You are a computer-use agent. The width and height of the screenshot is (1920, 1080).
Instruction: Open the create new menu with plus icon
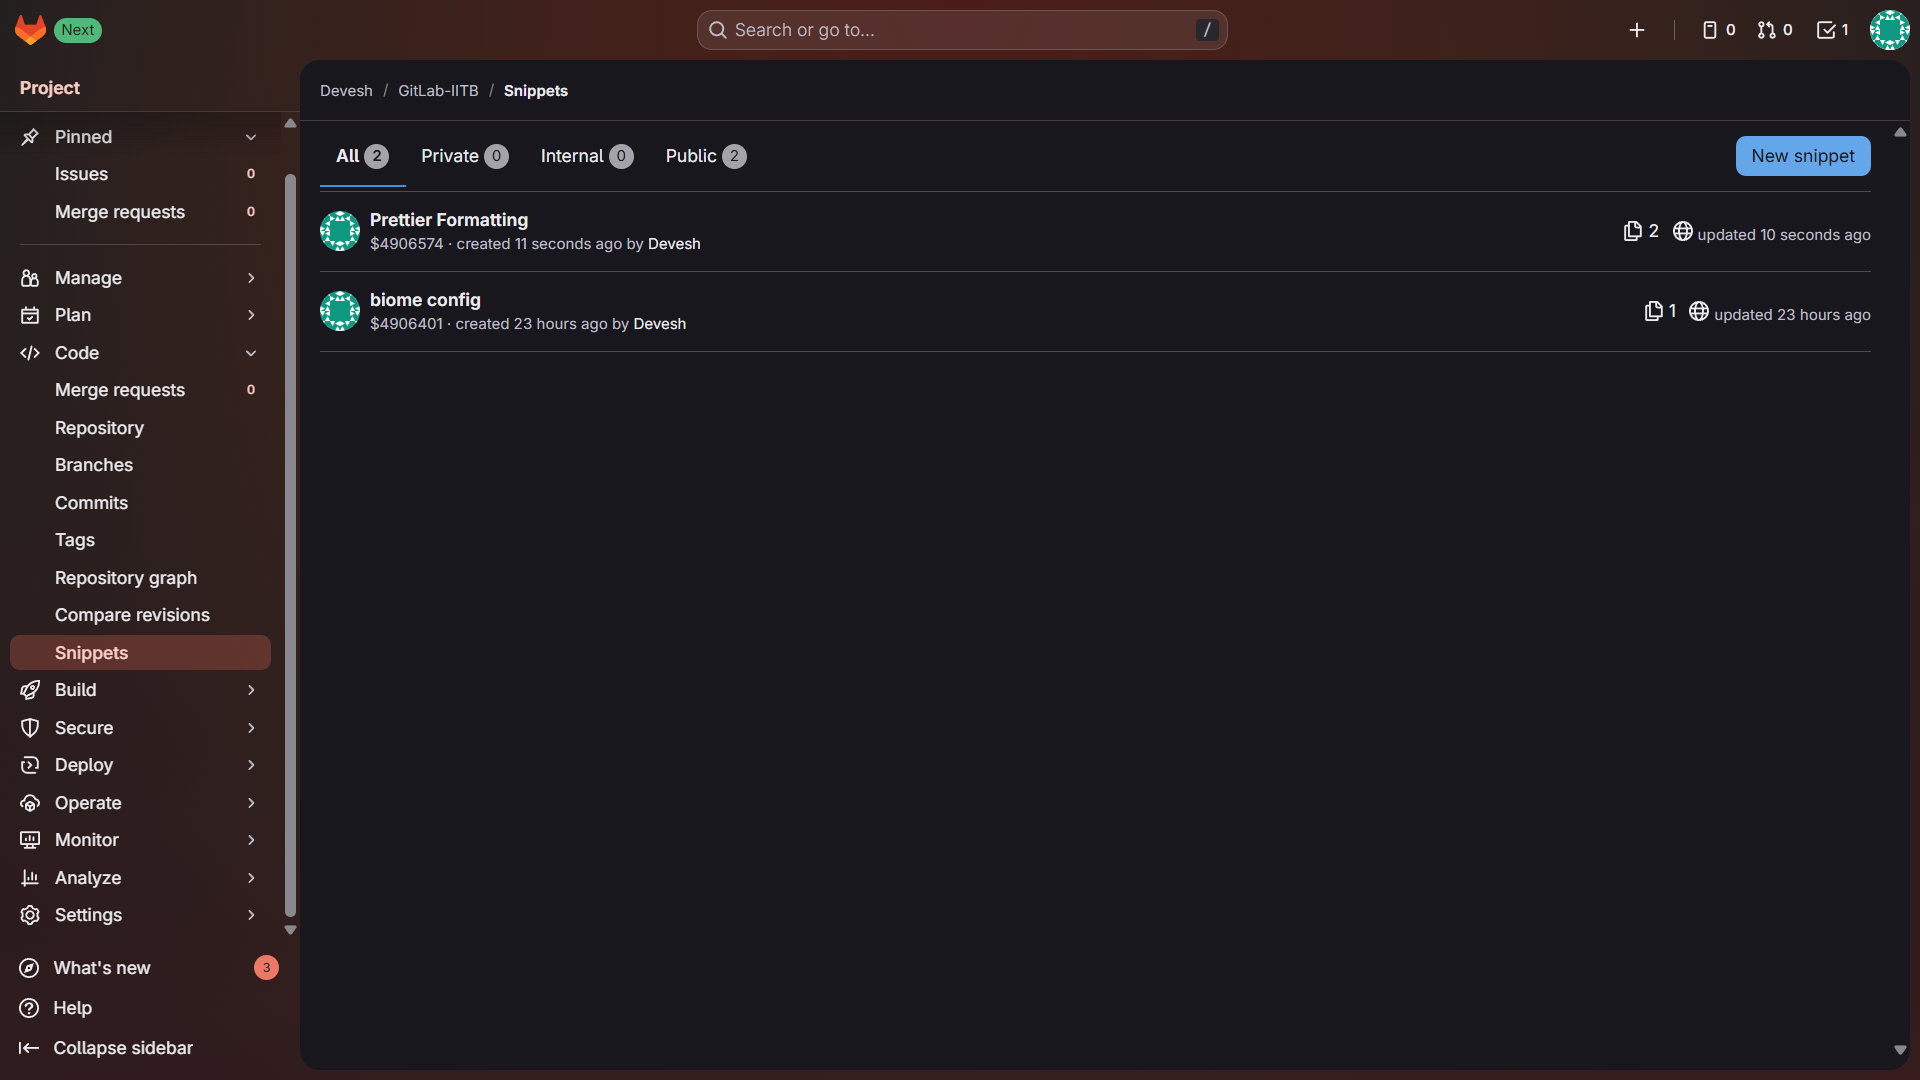point(1637,30)
